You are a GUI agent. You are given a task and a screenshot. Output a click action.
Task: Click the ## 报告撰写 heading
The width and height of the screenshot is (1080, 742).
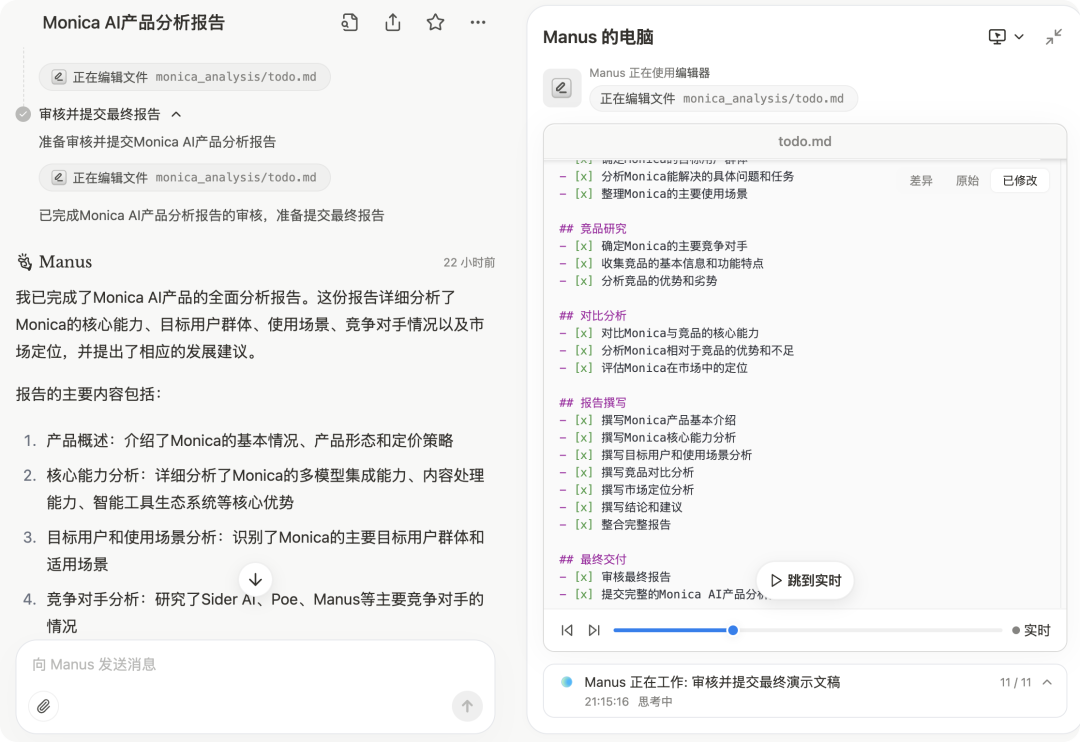point(592,402)
